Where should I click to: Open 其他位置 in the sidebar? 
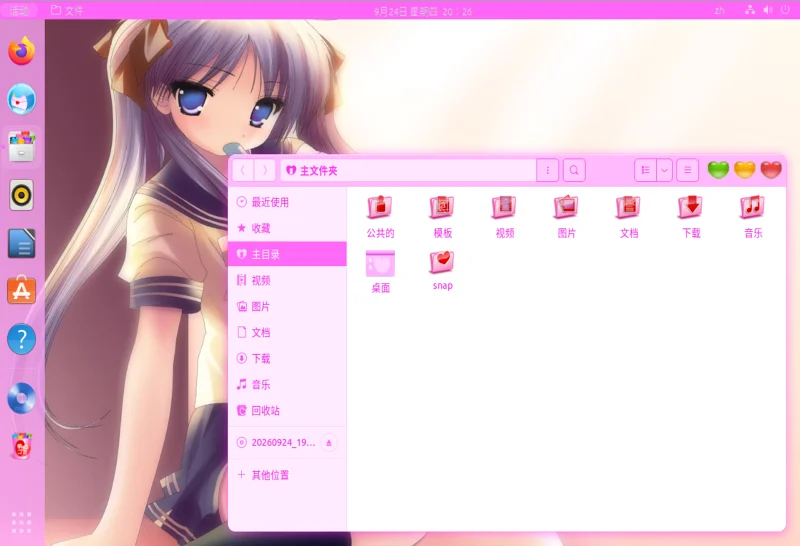tap(287, 475)
